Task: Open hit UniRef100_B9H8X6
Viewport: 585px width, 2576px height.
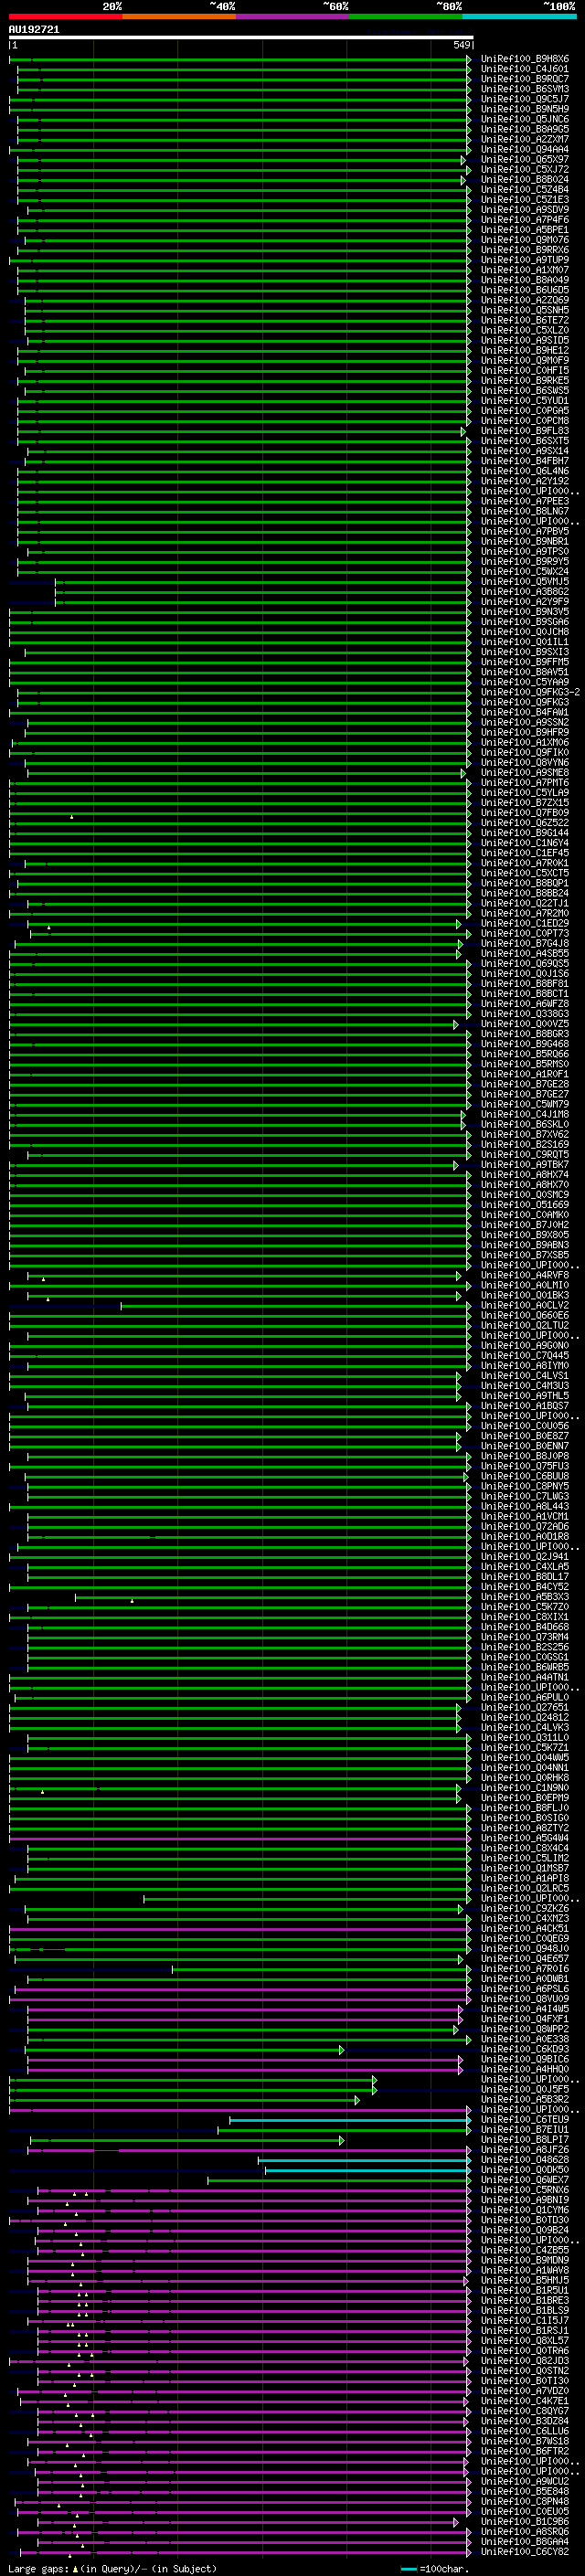Action: point(525,59)
